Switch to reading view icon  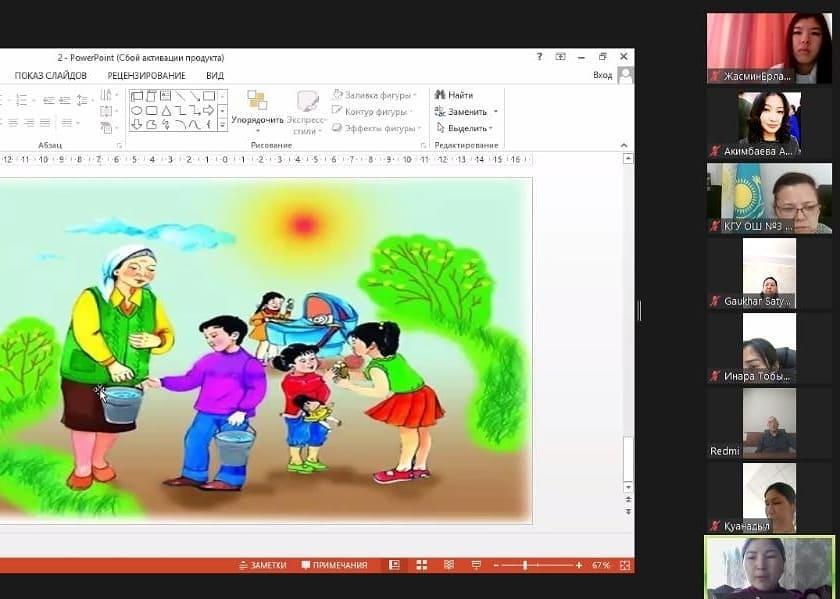click(x=447, y=565)
